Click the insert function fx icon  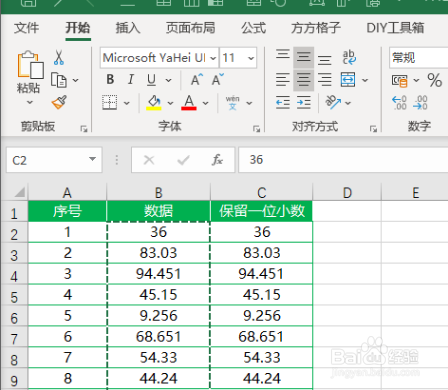click(x=217, y=160)
